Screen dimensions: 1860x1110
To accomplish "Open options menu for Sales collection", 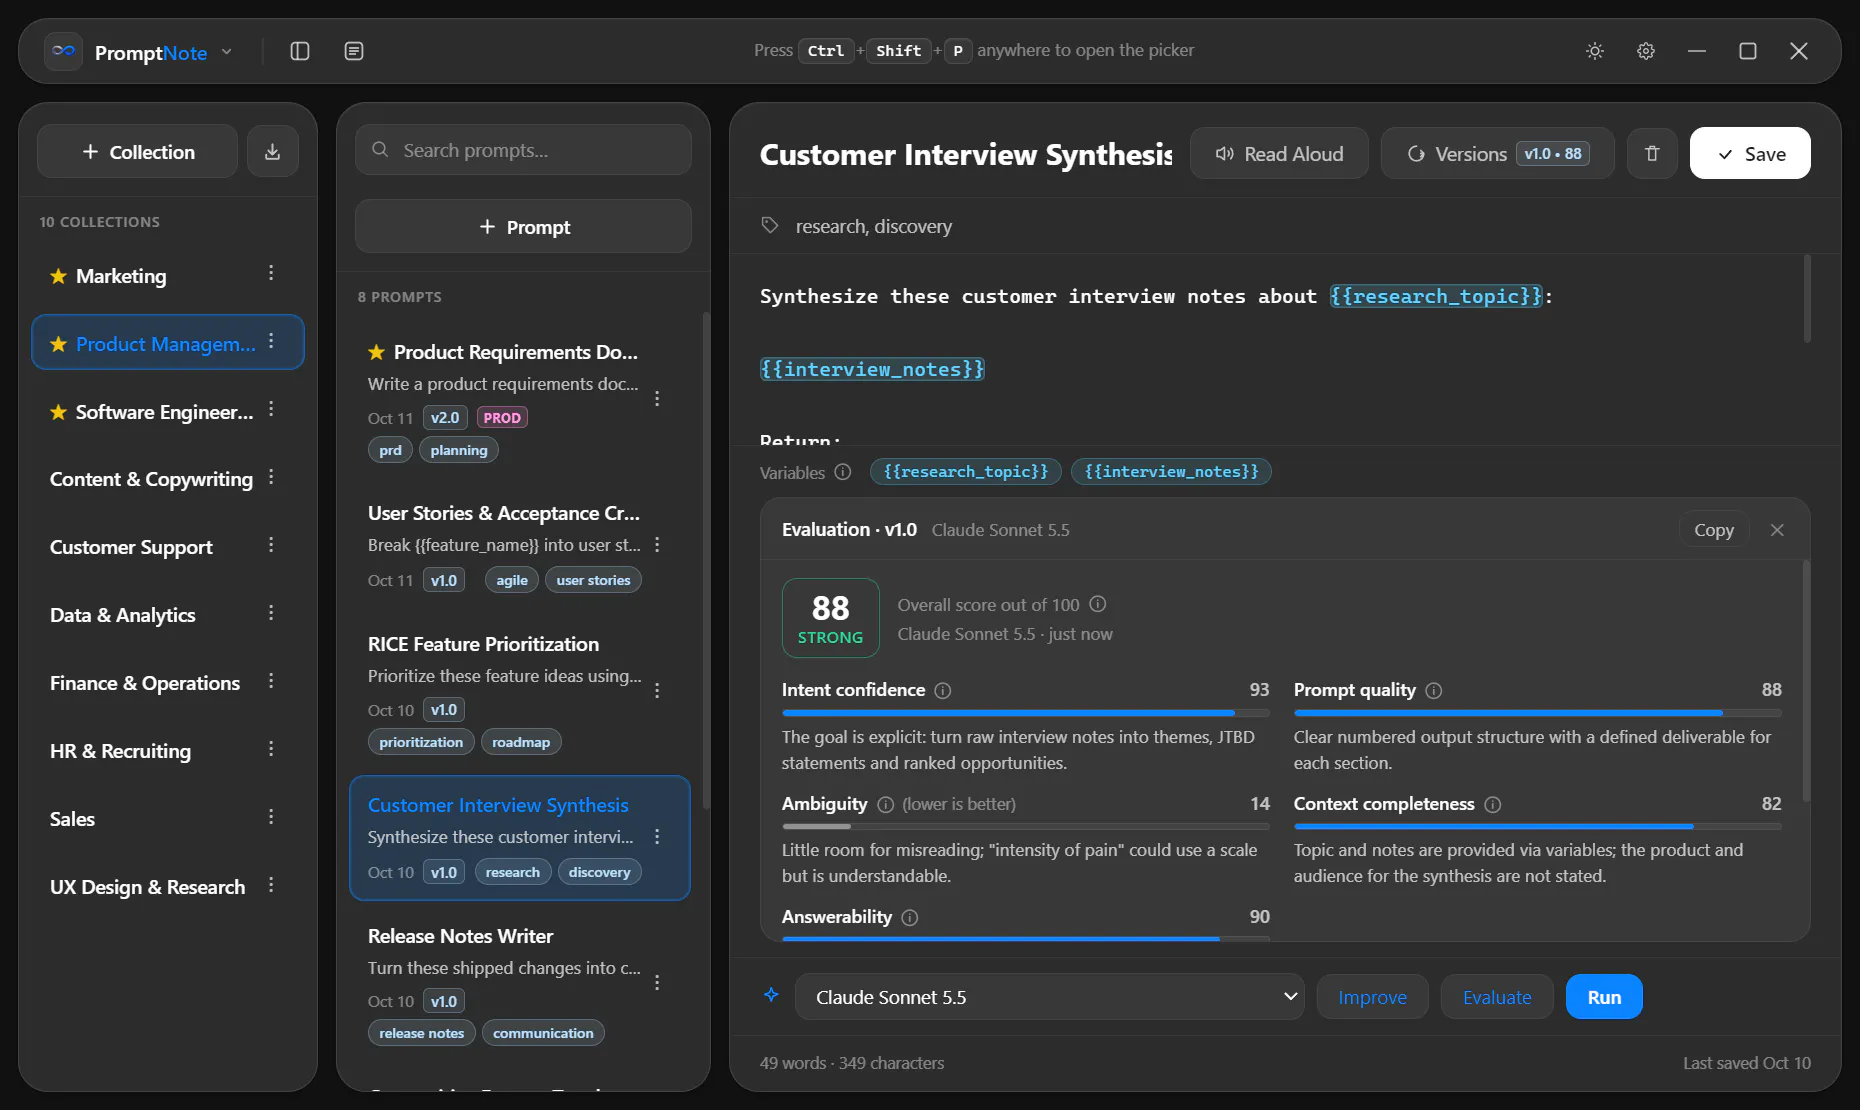I will point(271,818).
